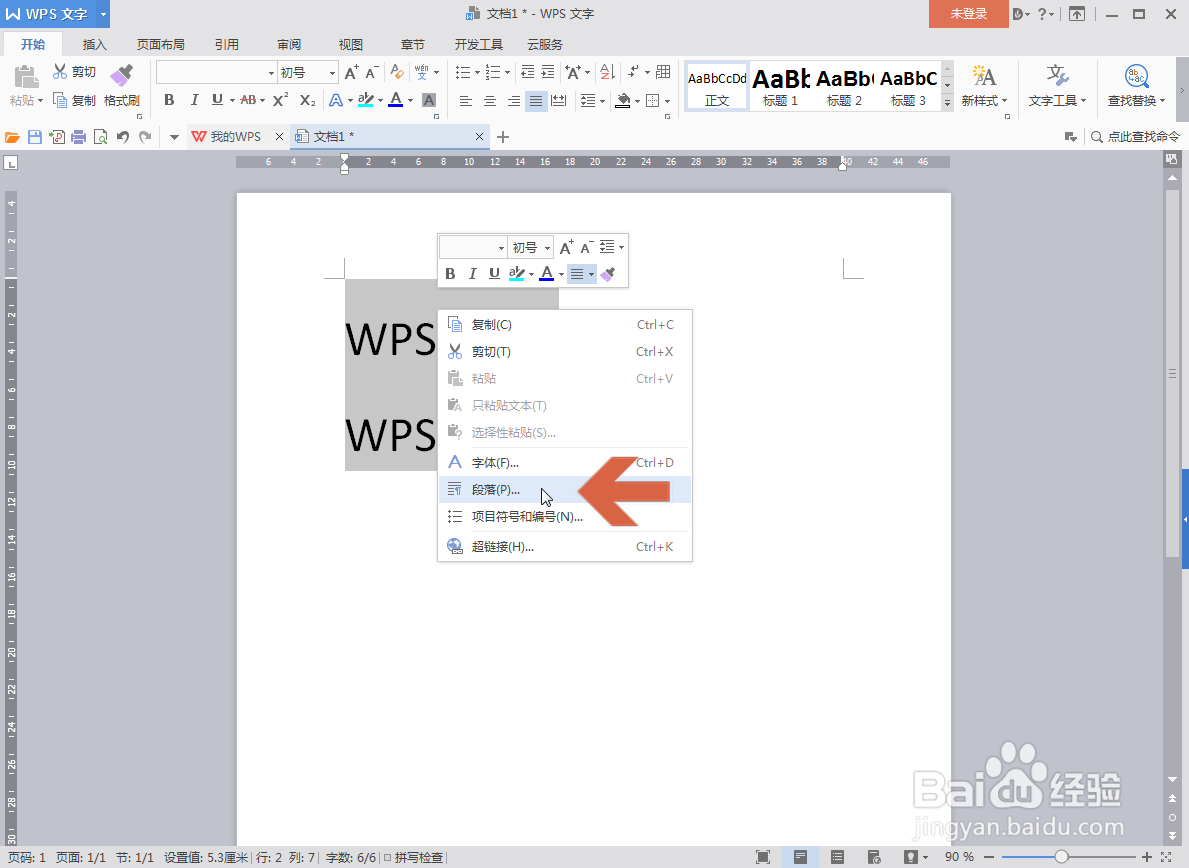Expand the line spacing dropdown in ribbon
Screen dimensions: 1189x868
coord(603,101)
